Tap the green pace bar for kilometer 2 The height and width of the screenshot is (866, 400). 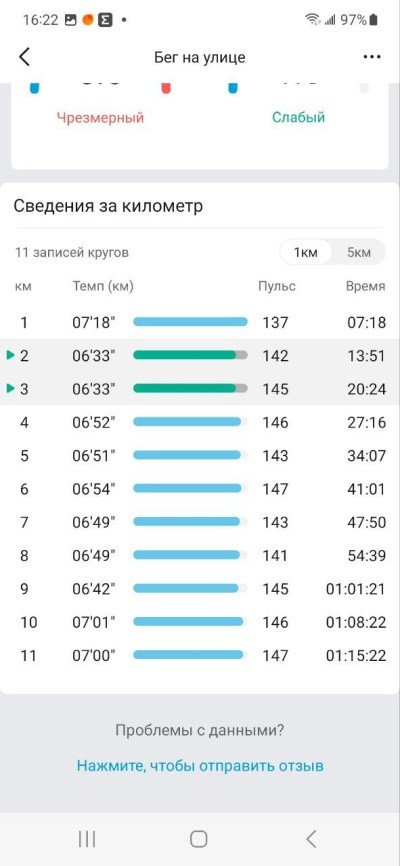point(190,355)
